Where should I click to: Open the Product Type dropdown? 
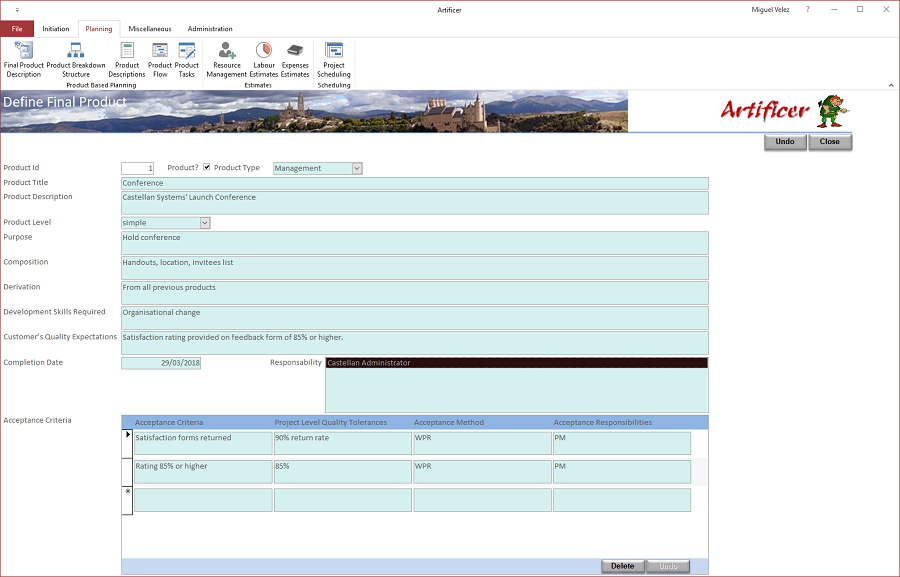(357, 168)
